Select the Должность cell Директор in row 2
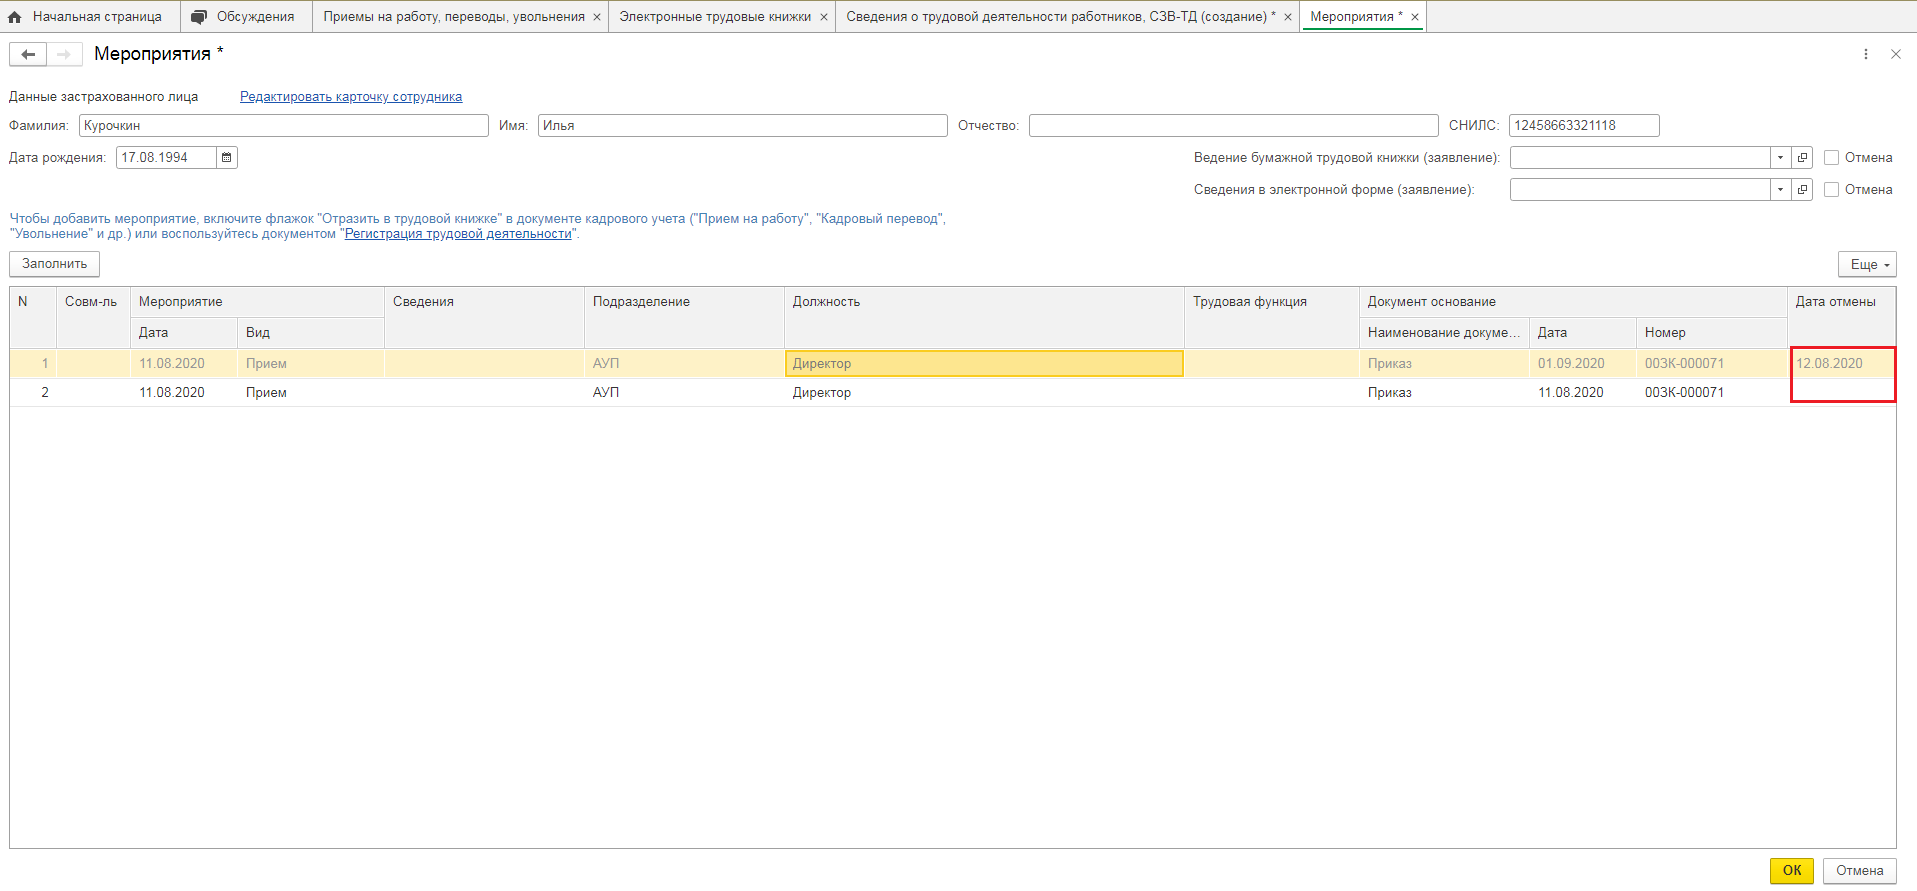Image resolution: width=1917 pixels, height=891 pixels. pos(984,392)
